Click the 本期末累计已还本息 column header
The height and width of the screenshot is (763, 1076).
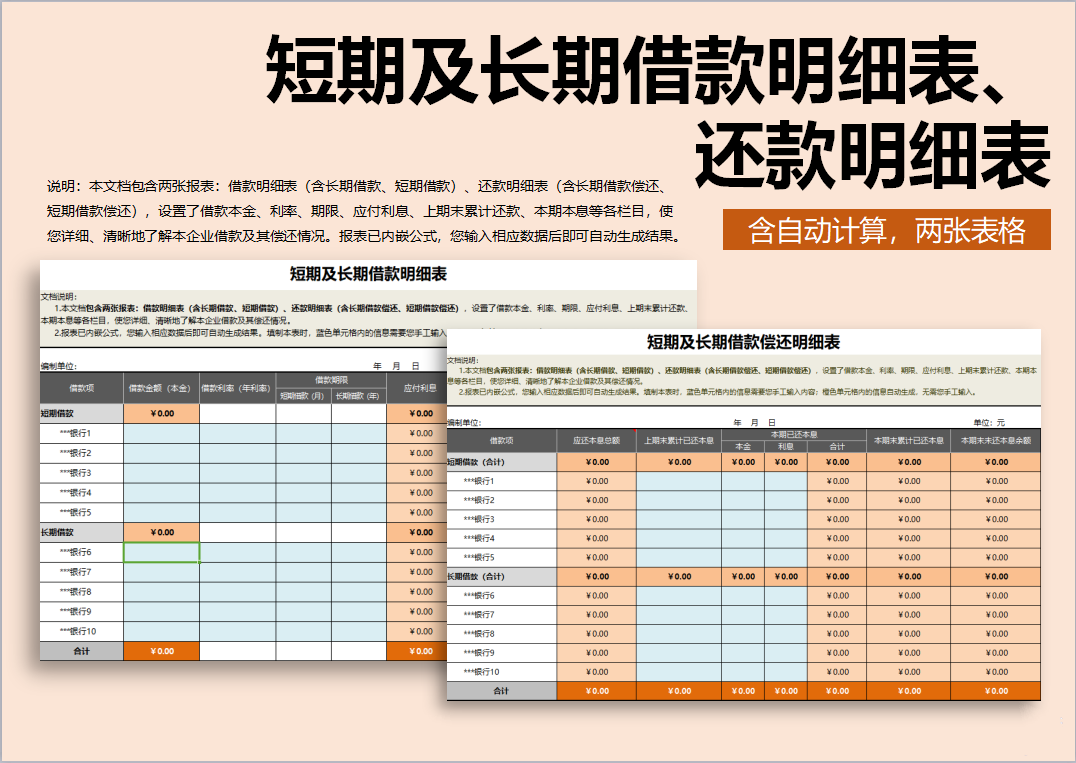(909, 441)
